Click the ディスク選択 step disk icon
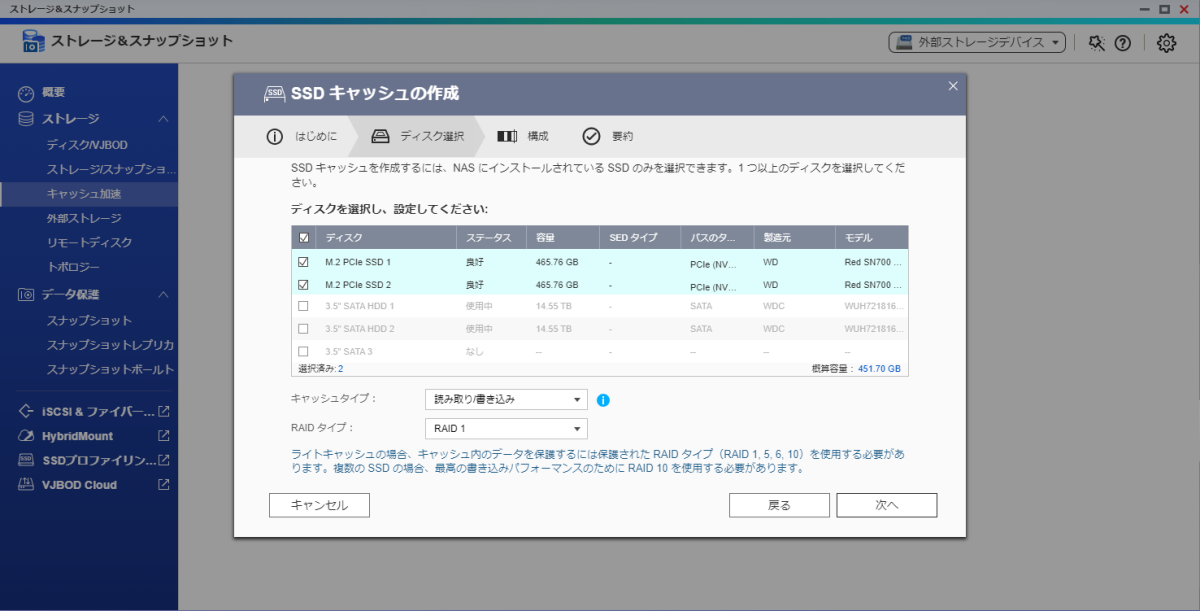Viewport: 1200px width, 611px height. pos(380,136)
